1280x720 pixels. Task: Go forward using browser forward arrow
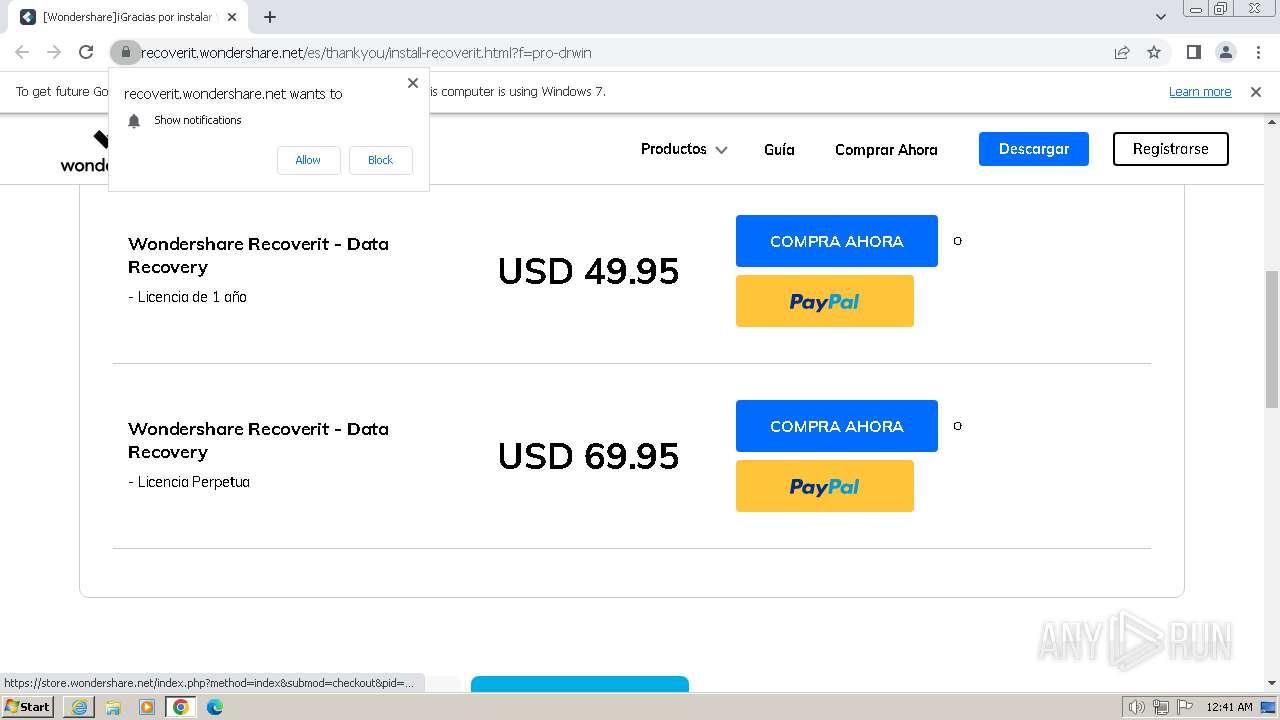click(x=54, y=52)
